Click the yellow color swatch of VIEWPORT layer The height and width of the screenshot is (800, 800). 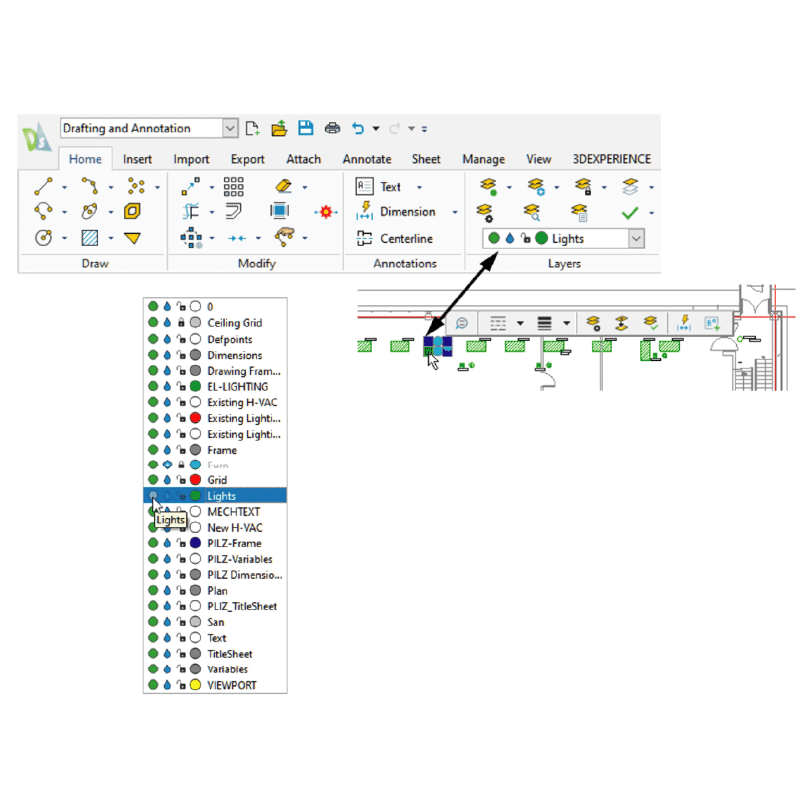[196, 685]
